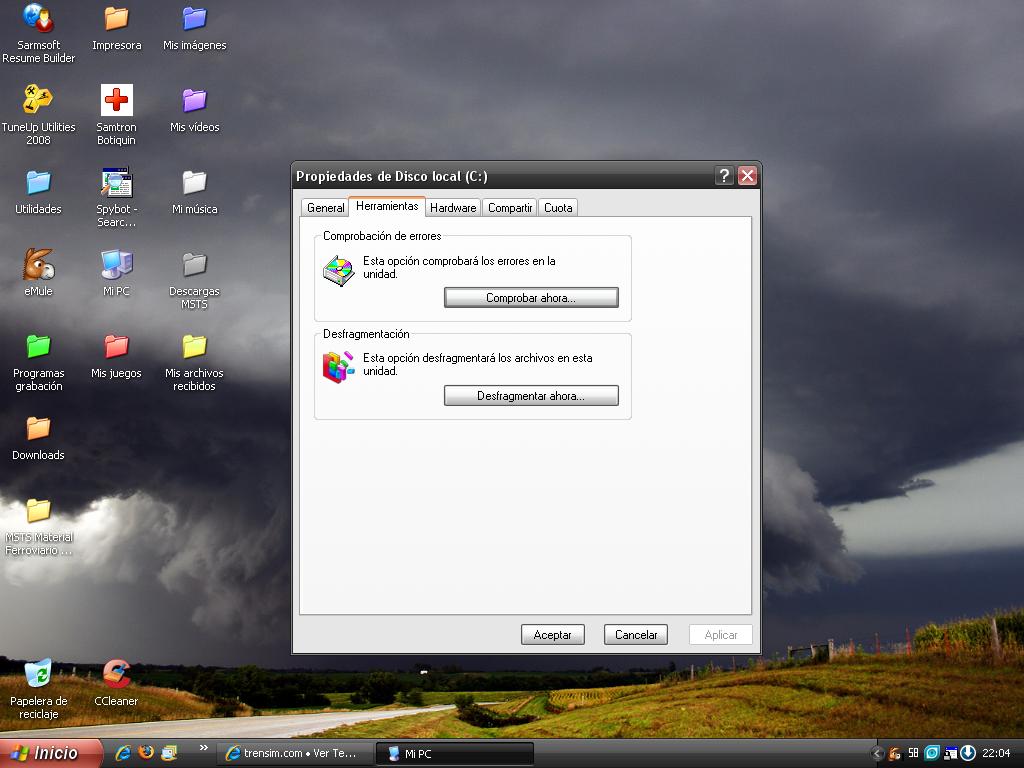The image size is (1024, 768).
Task: Select the Mi PC desktop icon
Action: tap(116, 265)
